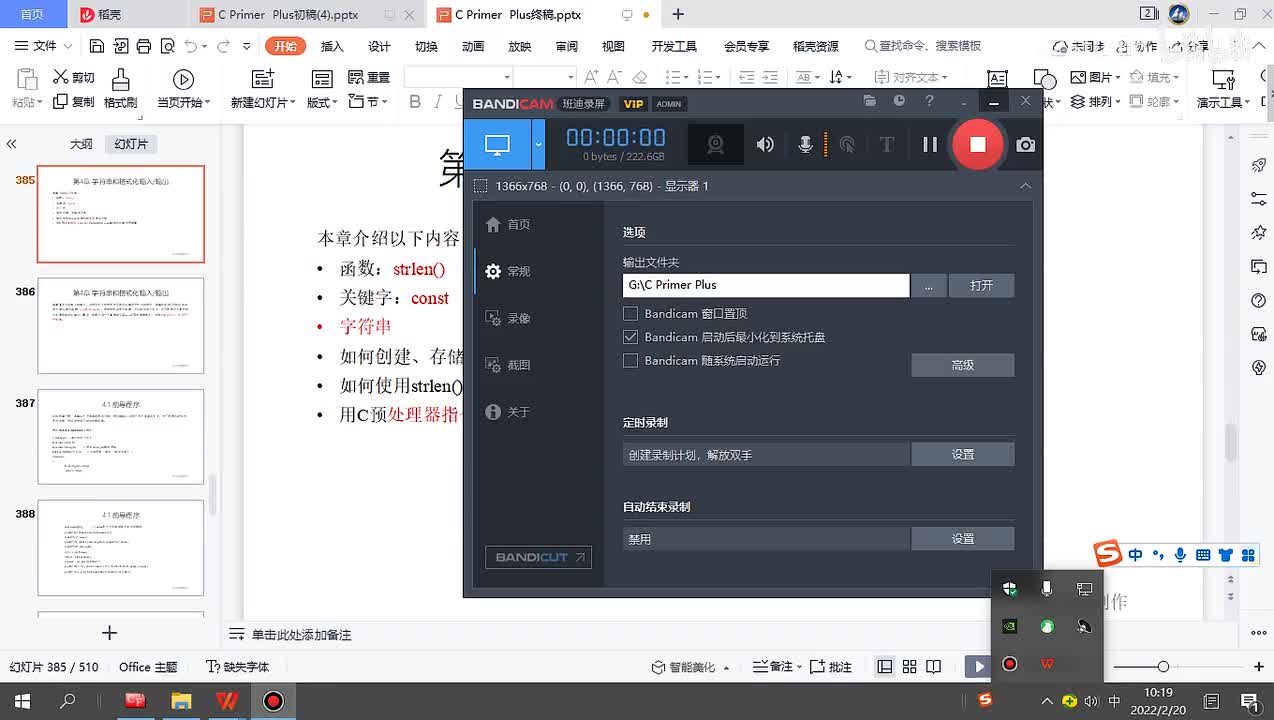Screen dimensions: 1274x720
Task: Adjust the zoom slider handle
Action: (1163, 667)
